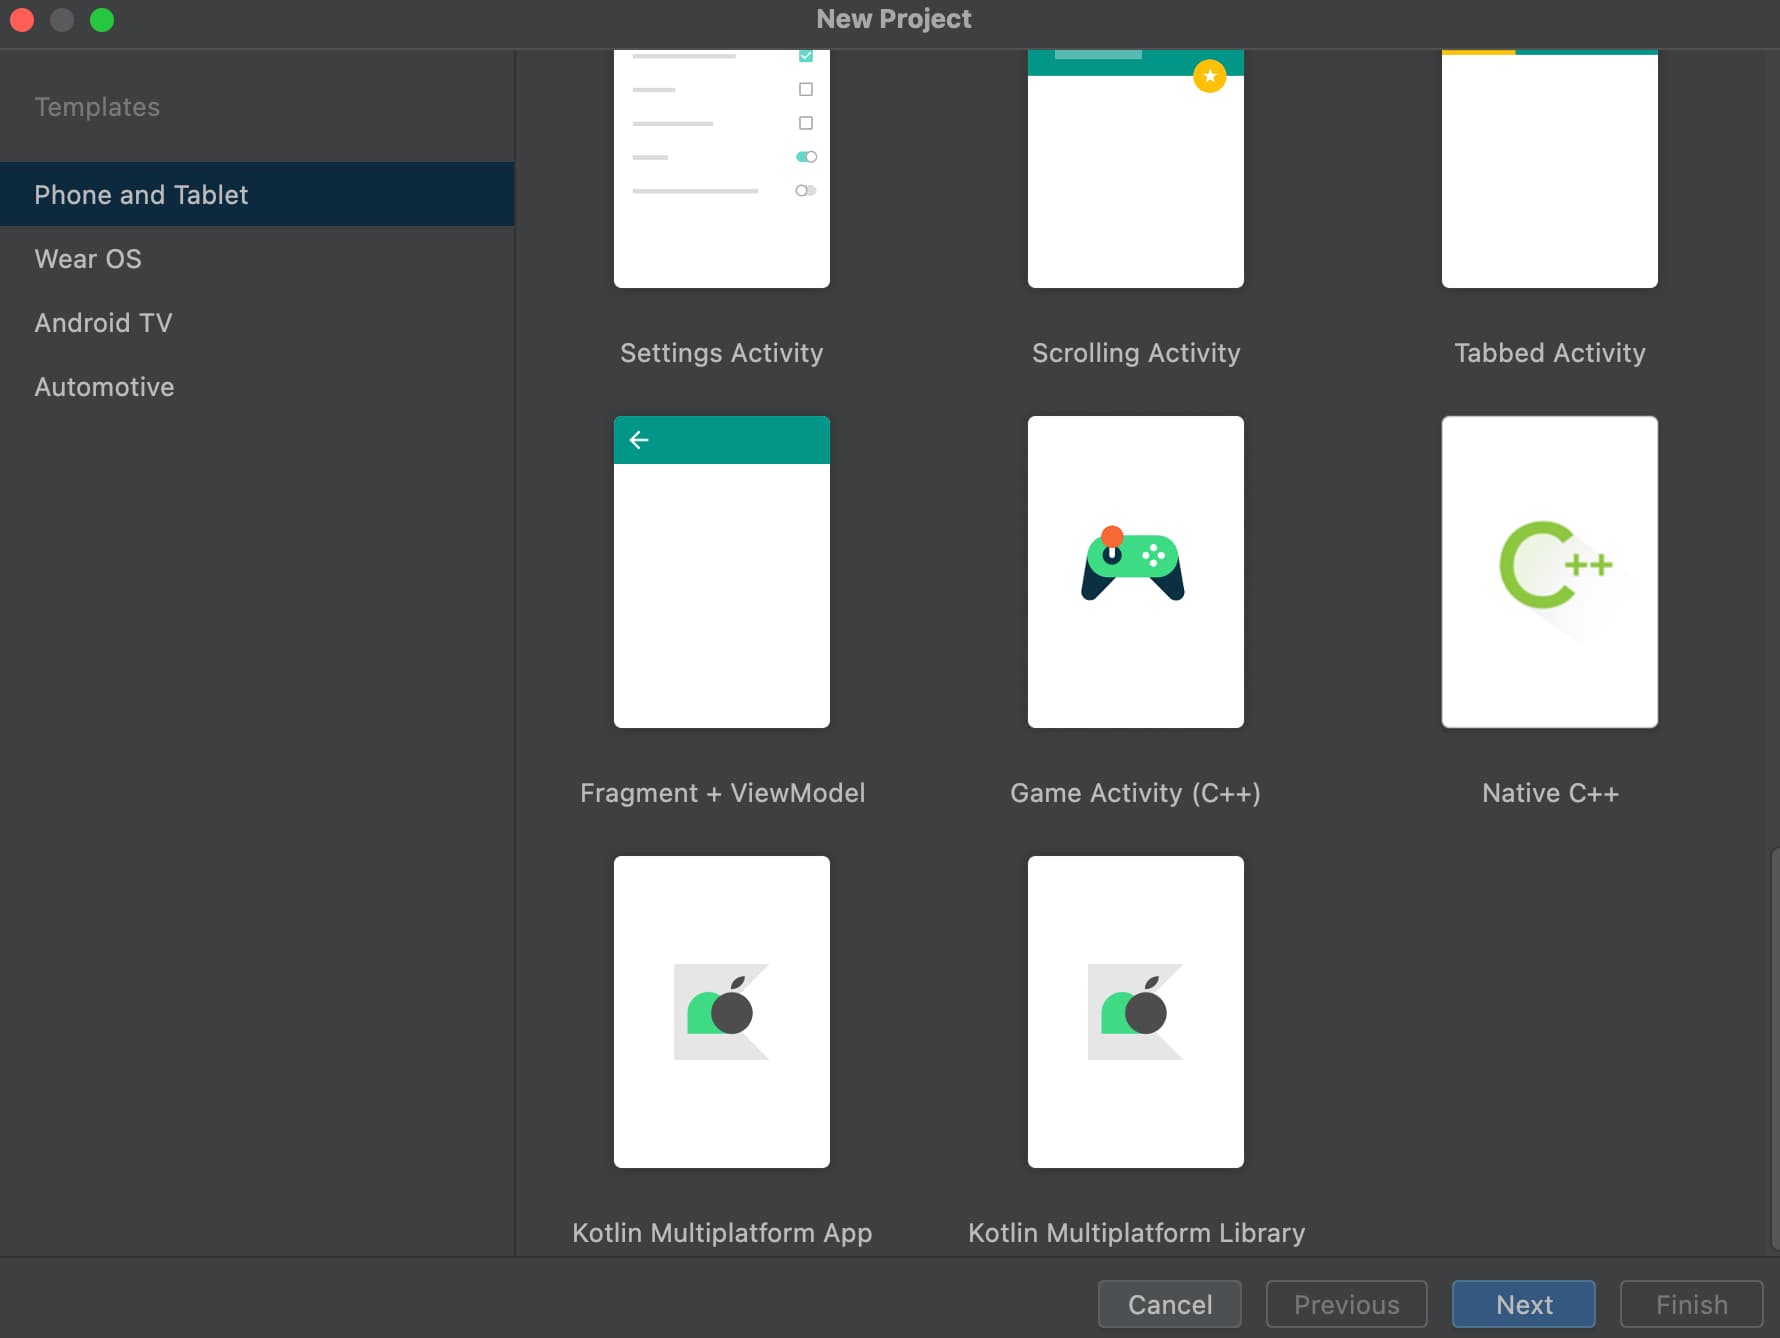Click the Next button
Image resolution: width=1780 pixels, height=1338 pixels.
click(1524, 1304)
